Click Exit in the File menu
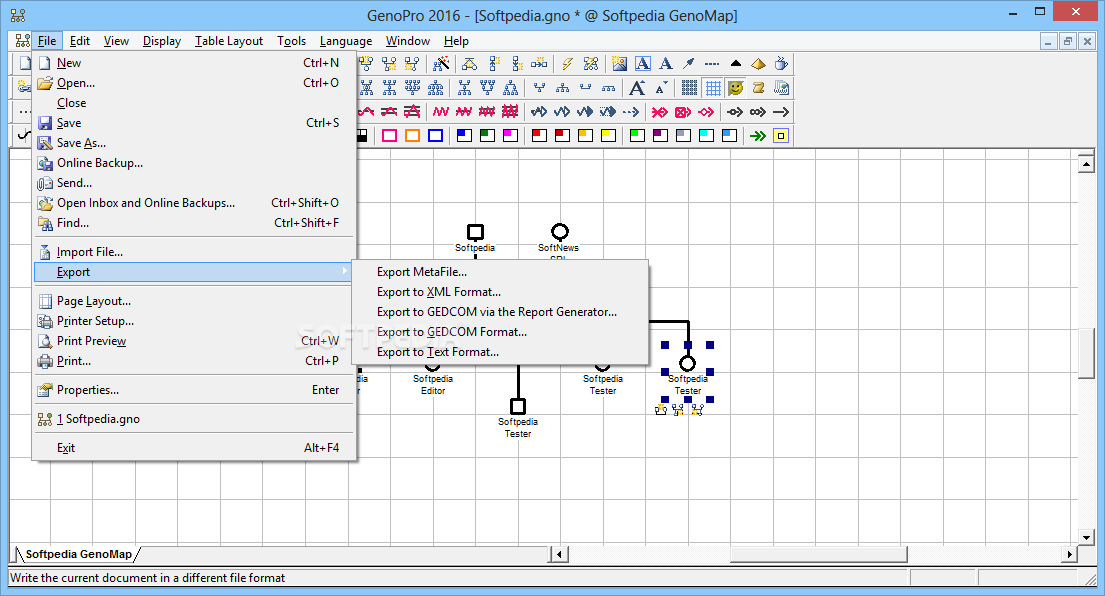This screenshot has width=1105, height=596. (193, 447)
